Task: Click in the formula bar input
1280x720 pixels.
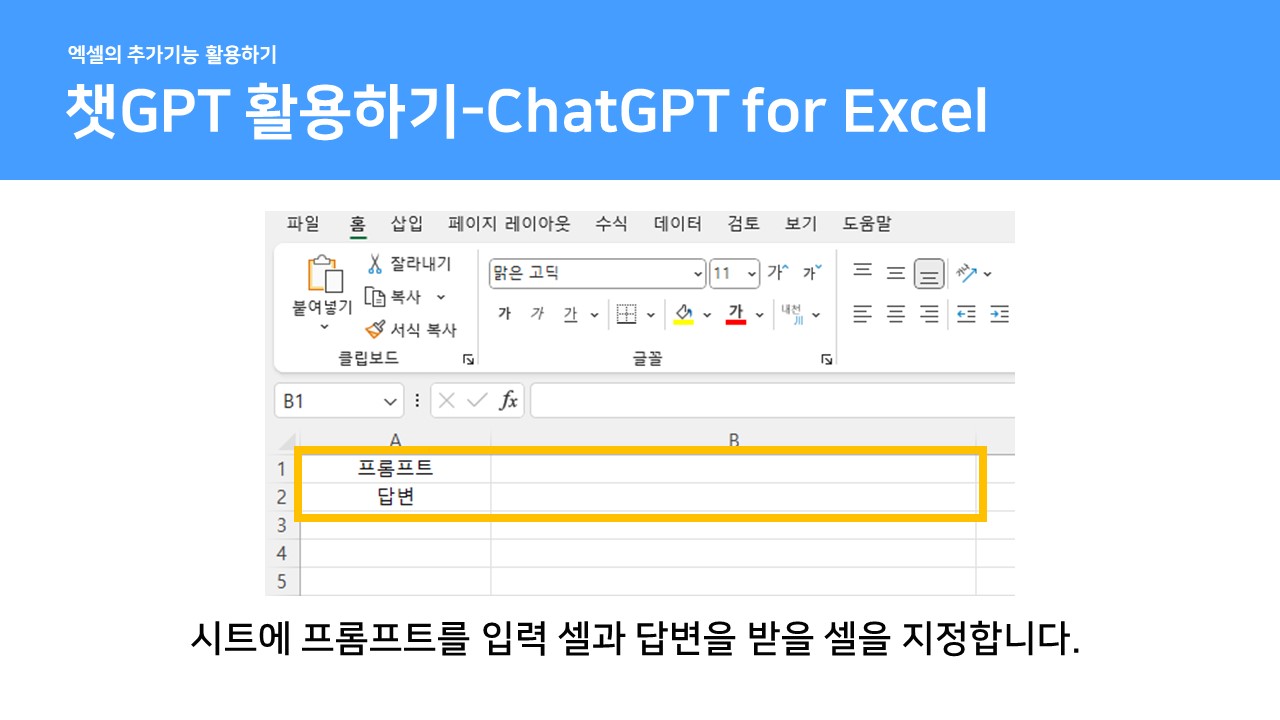Action: click(x=772, y=400)
